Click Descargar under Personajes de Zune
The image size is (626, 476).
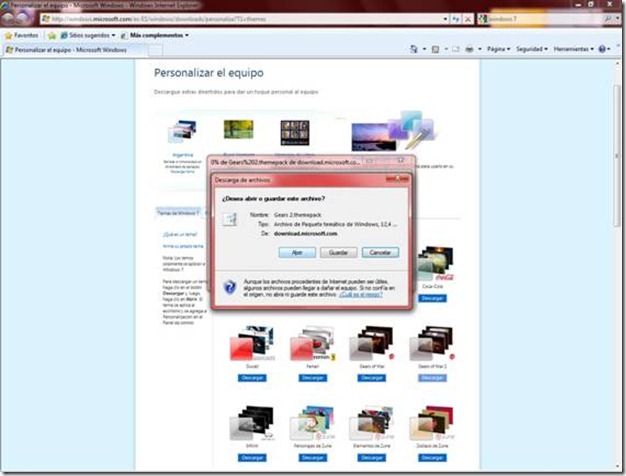313,458
